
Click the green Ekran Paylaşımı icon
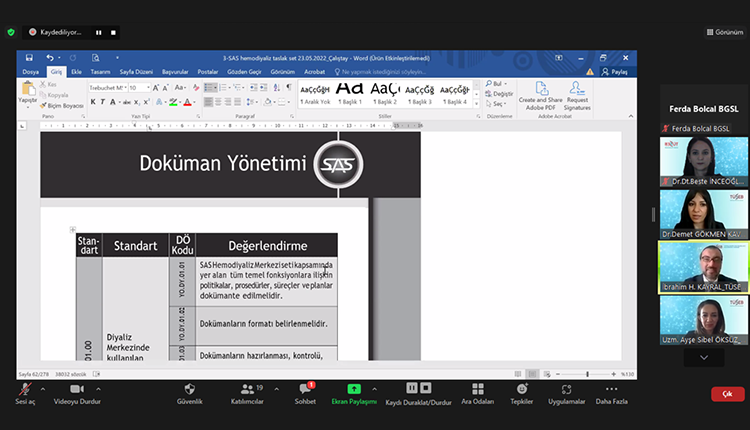pos(354,388)
